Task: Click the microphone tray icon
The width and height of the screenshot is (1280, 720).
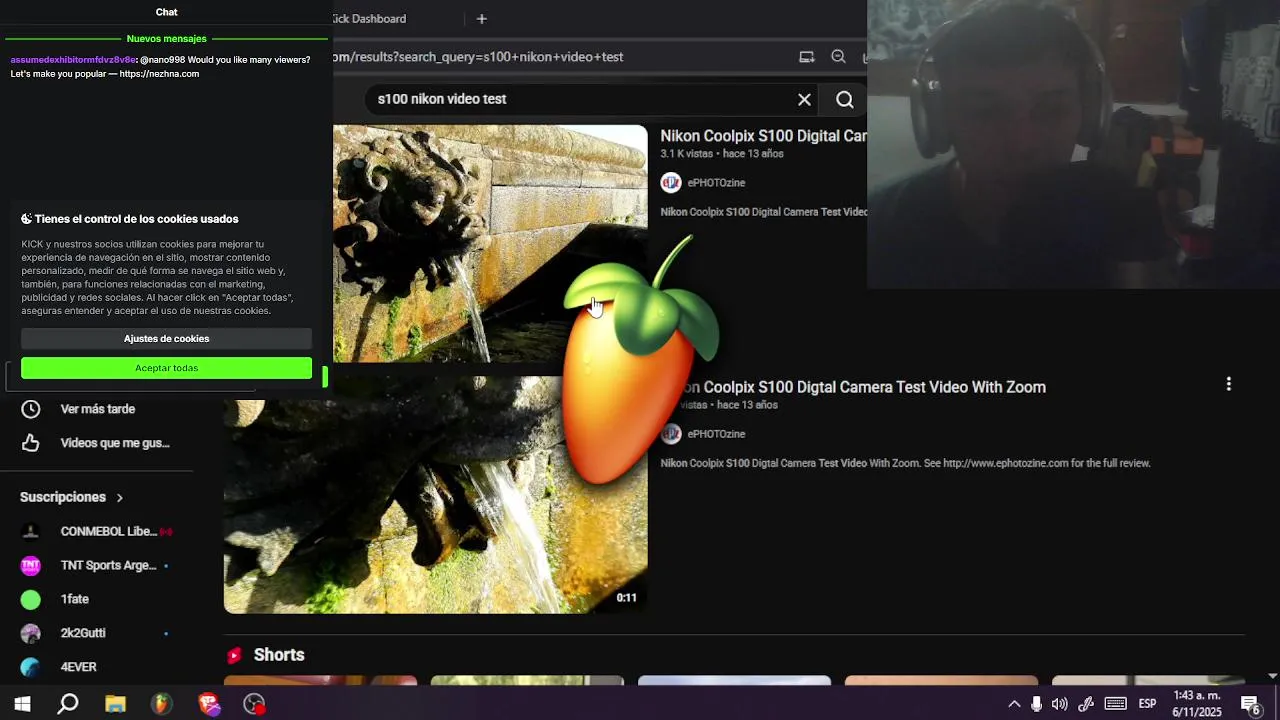Action: coord(1036,704)
